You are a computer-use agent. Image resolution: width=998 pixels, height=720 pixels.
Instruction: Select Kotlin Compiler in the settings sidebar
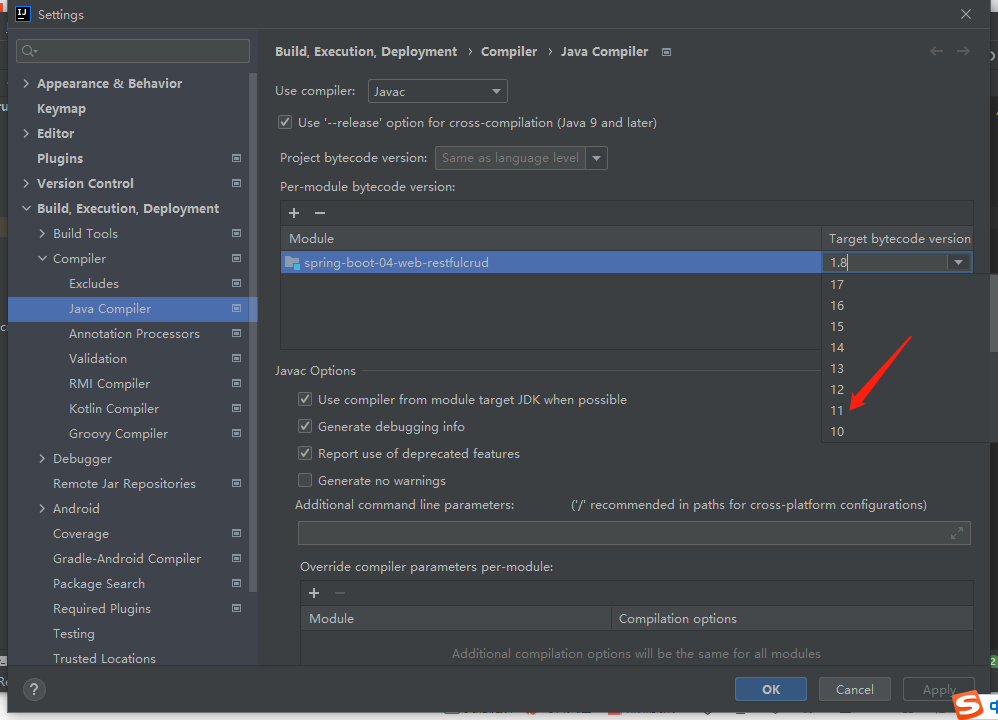[x=113, y=408]
